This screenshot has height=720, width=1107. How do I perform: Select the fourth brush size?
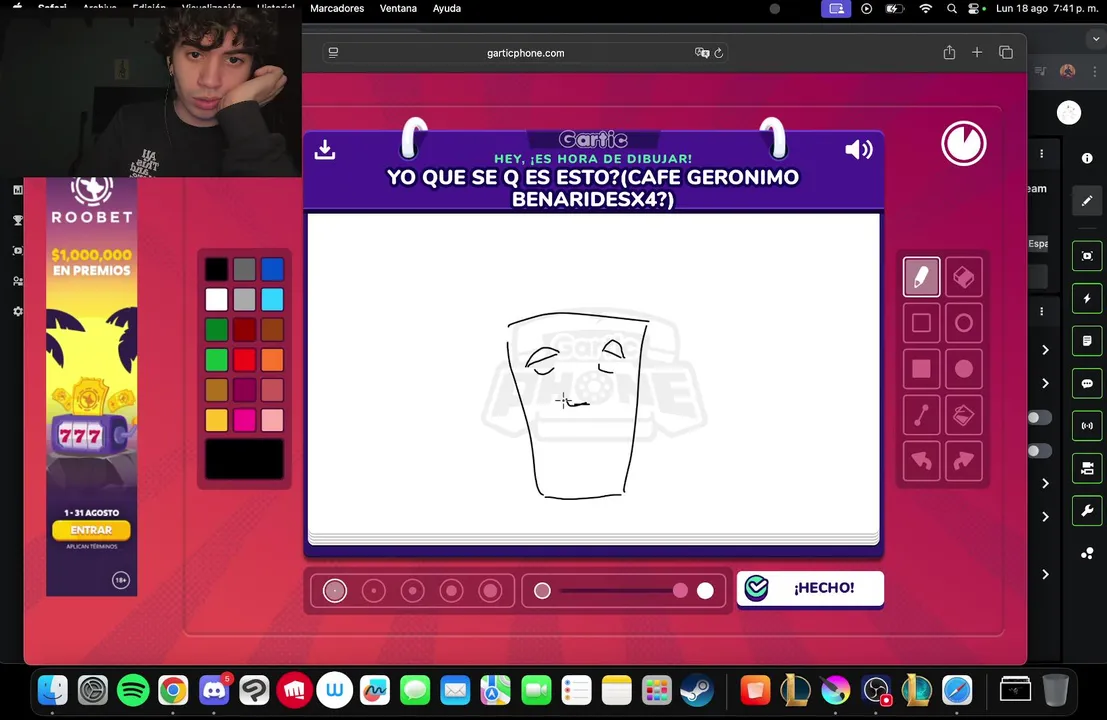(451, 591)
